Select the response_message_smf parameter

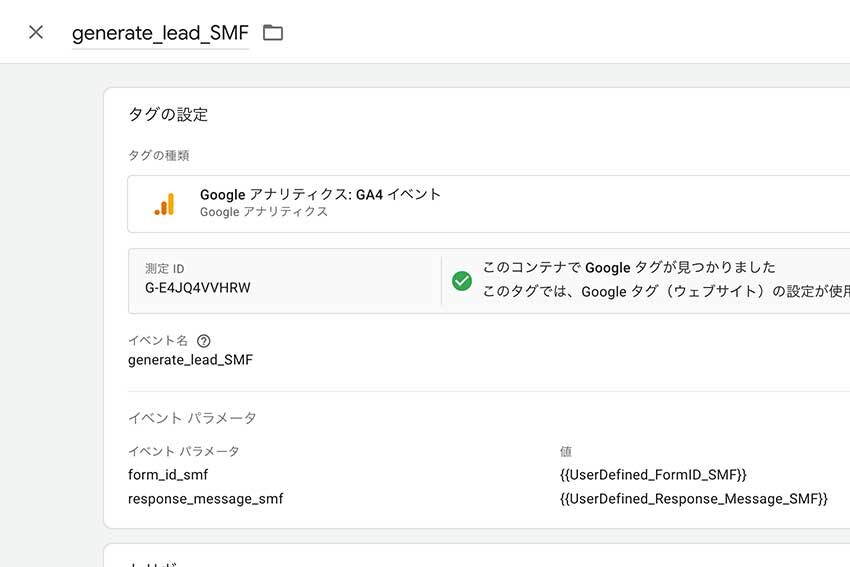tap(205, 499)
